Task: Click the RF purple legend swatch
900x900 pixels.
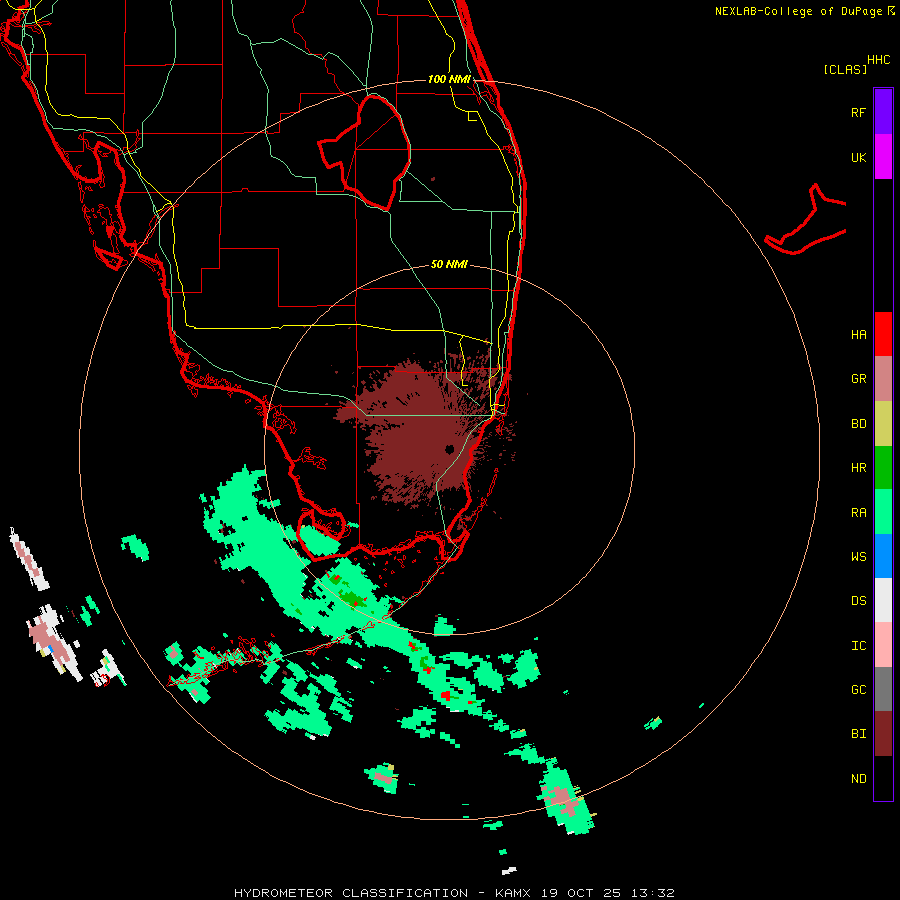Action: coord(883,111)
